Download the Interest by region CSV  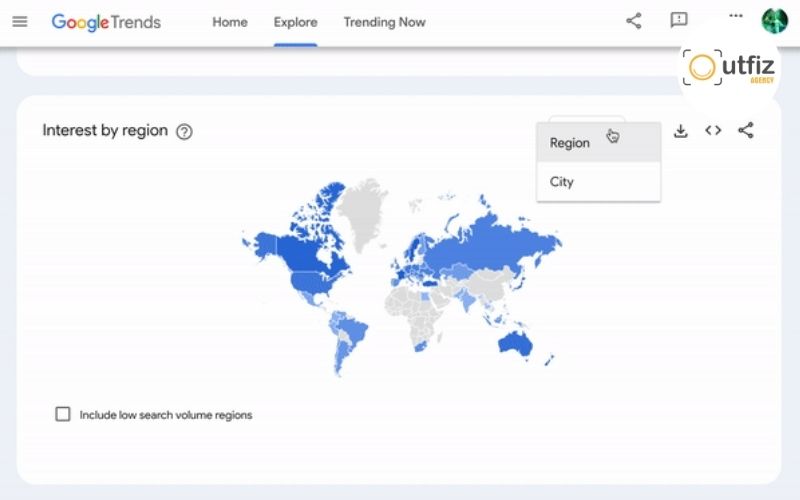[681, 131]
